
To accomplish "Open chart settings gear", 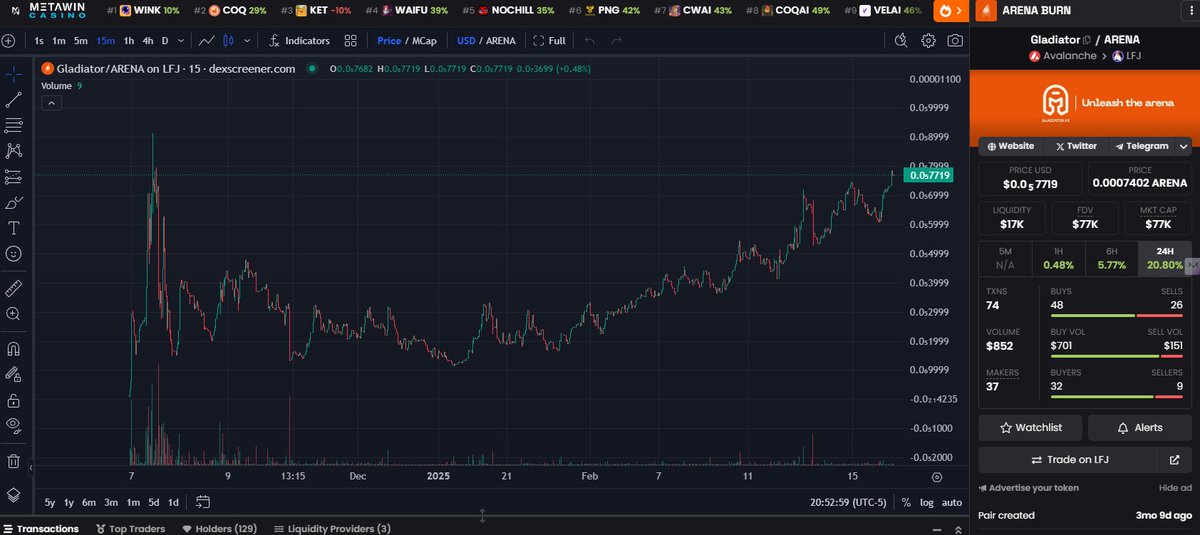I will [928, 41].
